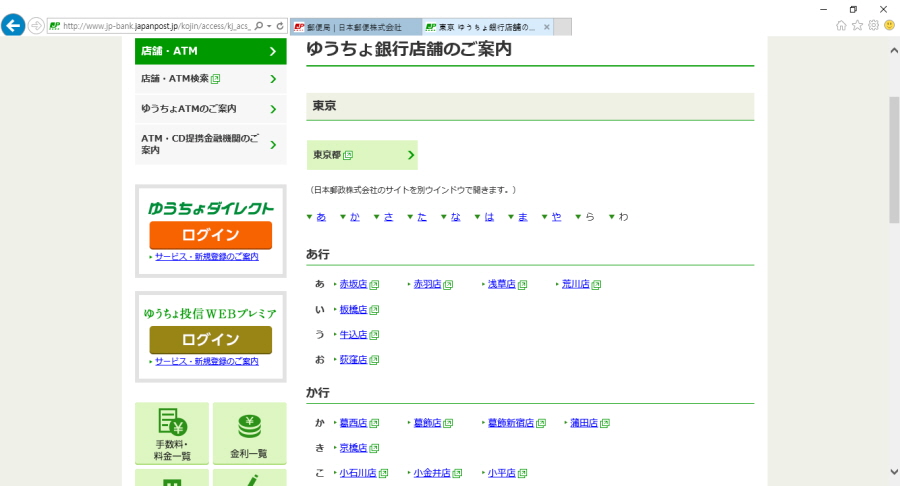Click the 東京都 green button
The height and width of the screenshot is (486, 900).
point(362,155)
